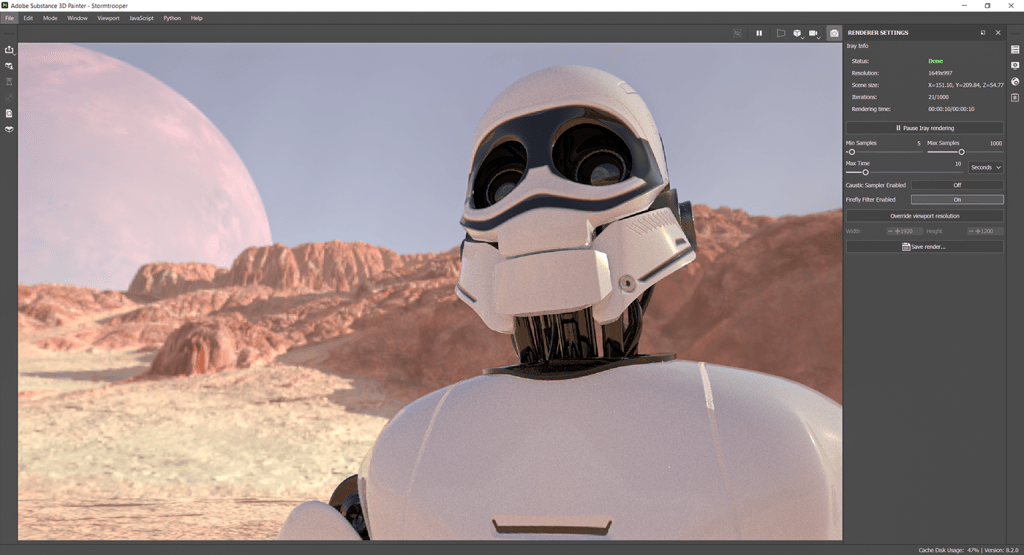Open the Display settings panel icon
The image size is (1024, 555).
click(x=1015, y=65)
